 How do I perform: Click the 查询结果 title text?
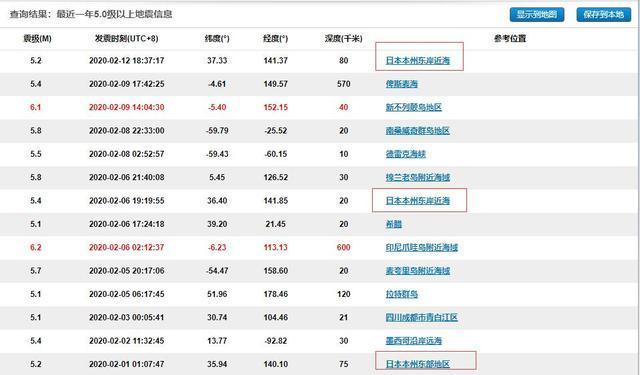[x=91, y=14]
